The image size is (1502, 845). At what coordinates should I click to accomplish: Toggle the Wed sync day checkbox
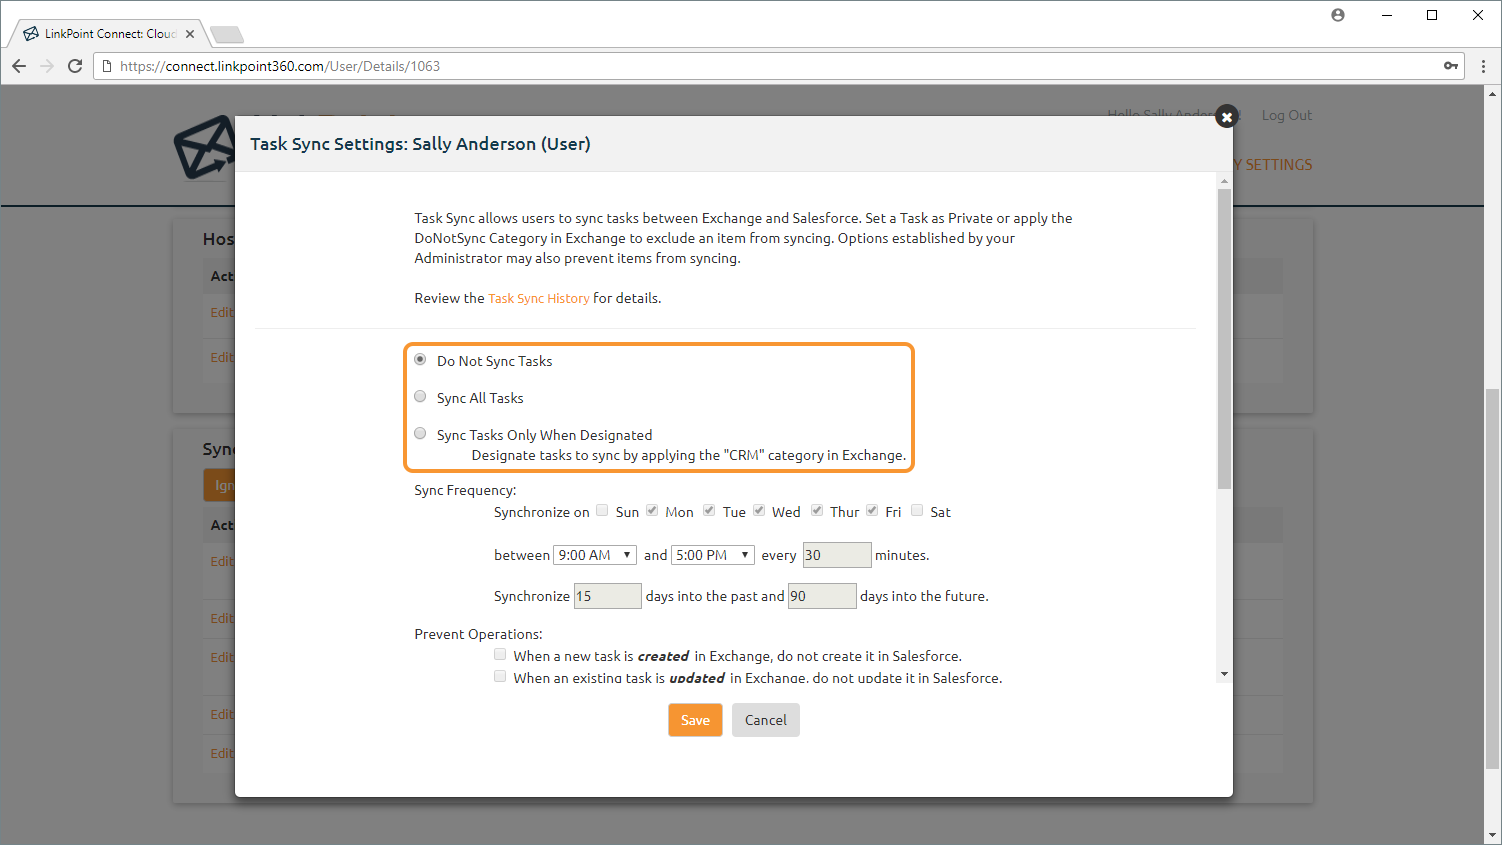[759, 510]
